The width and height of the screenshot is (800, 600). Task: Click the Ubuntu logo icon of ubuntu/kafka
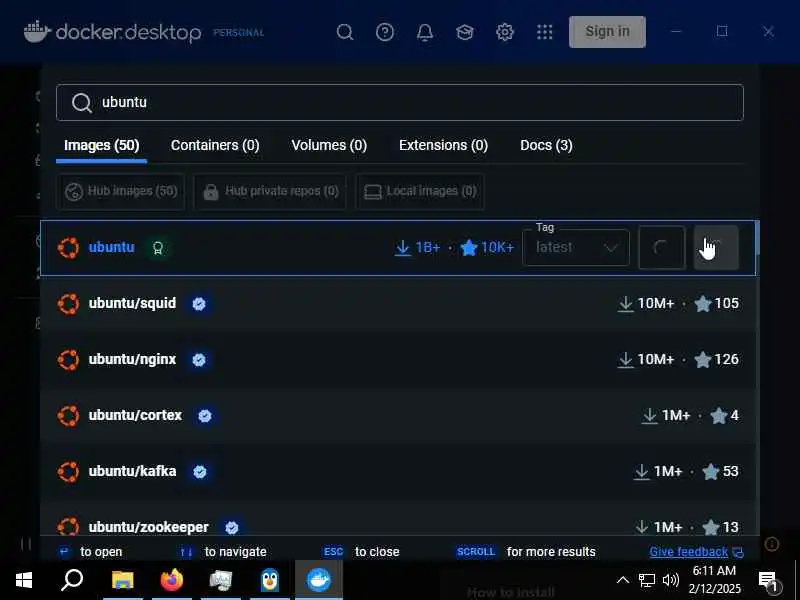[x=68, y=472]
